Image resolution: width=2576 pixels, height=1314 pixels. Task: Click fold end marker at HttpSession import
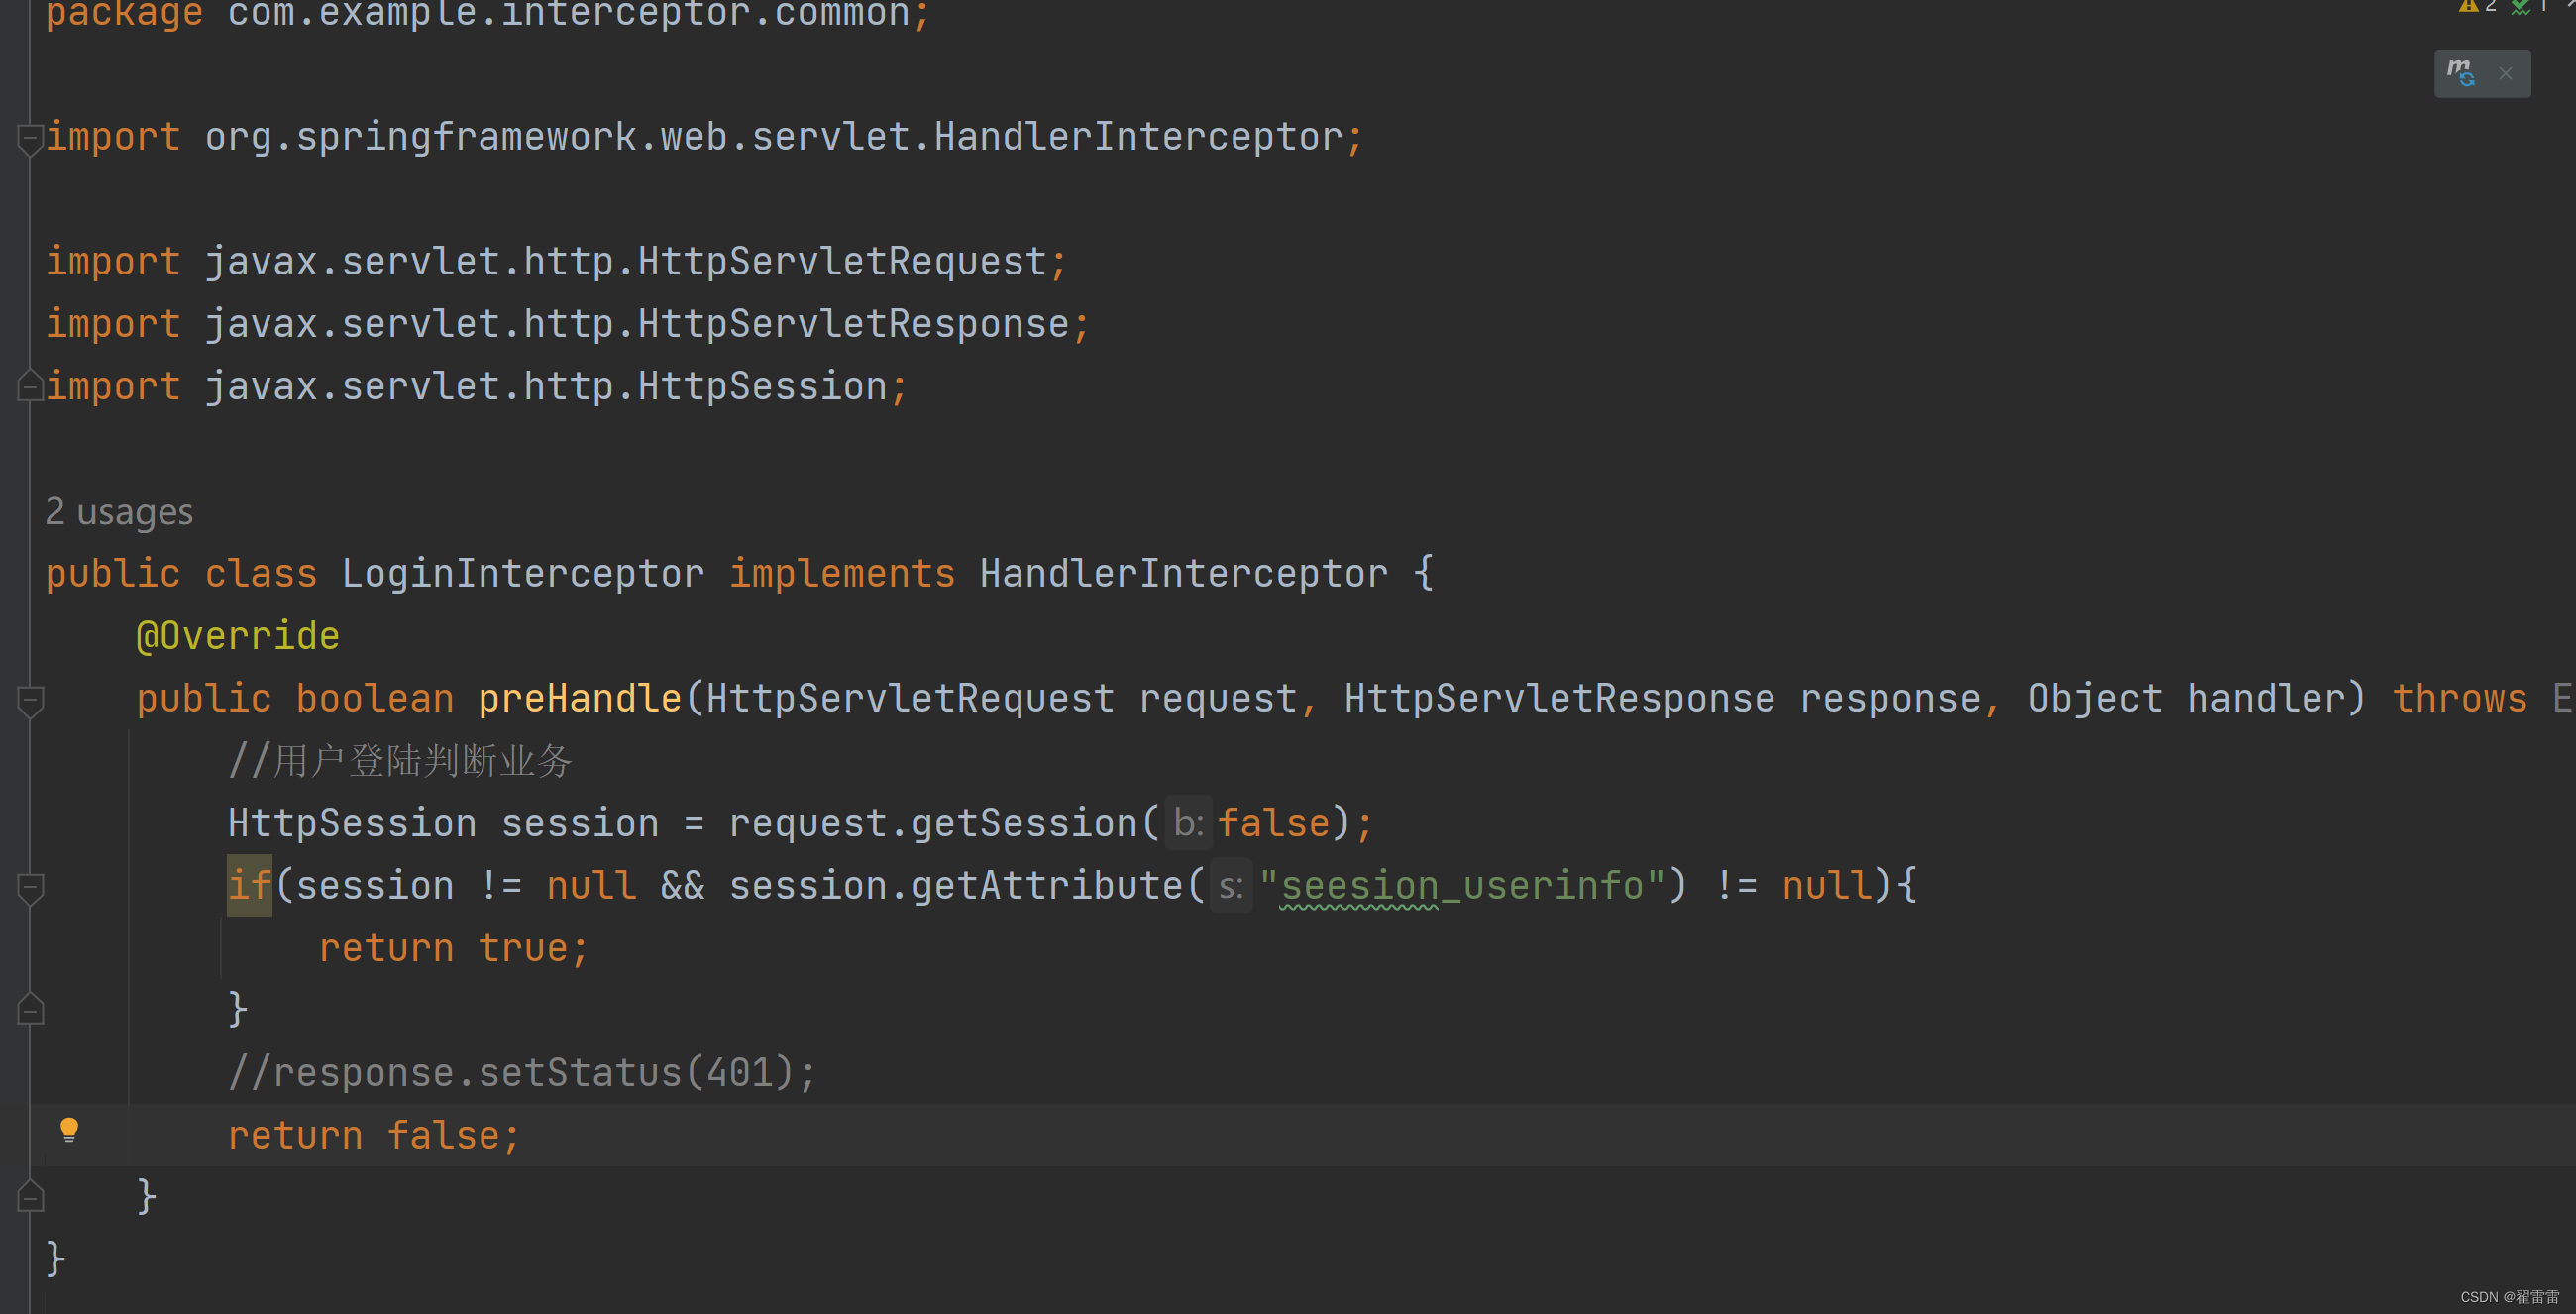click(30, 386)
